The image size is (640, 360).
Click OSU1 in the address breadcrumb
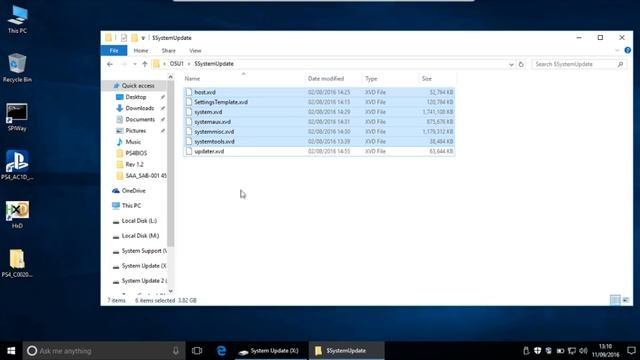pos(176,64)
